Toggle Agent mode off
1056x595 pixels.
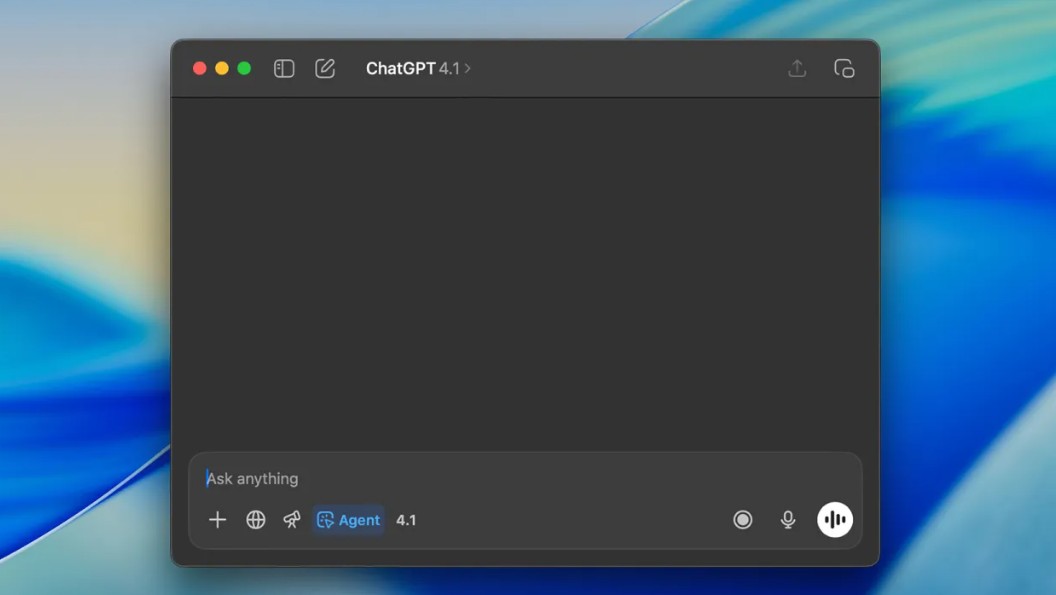(348, 520)
